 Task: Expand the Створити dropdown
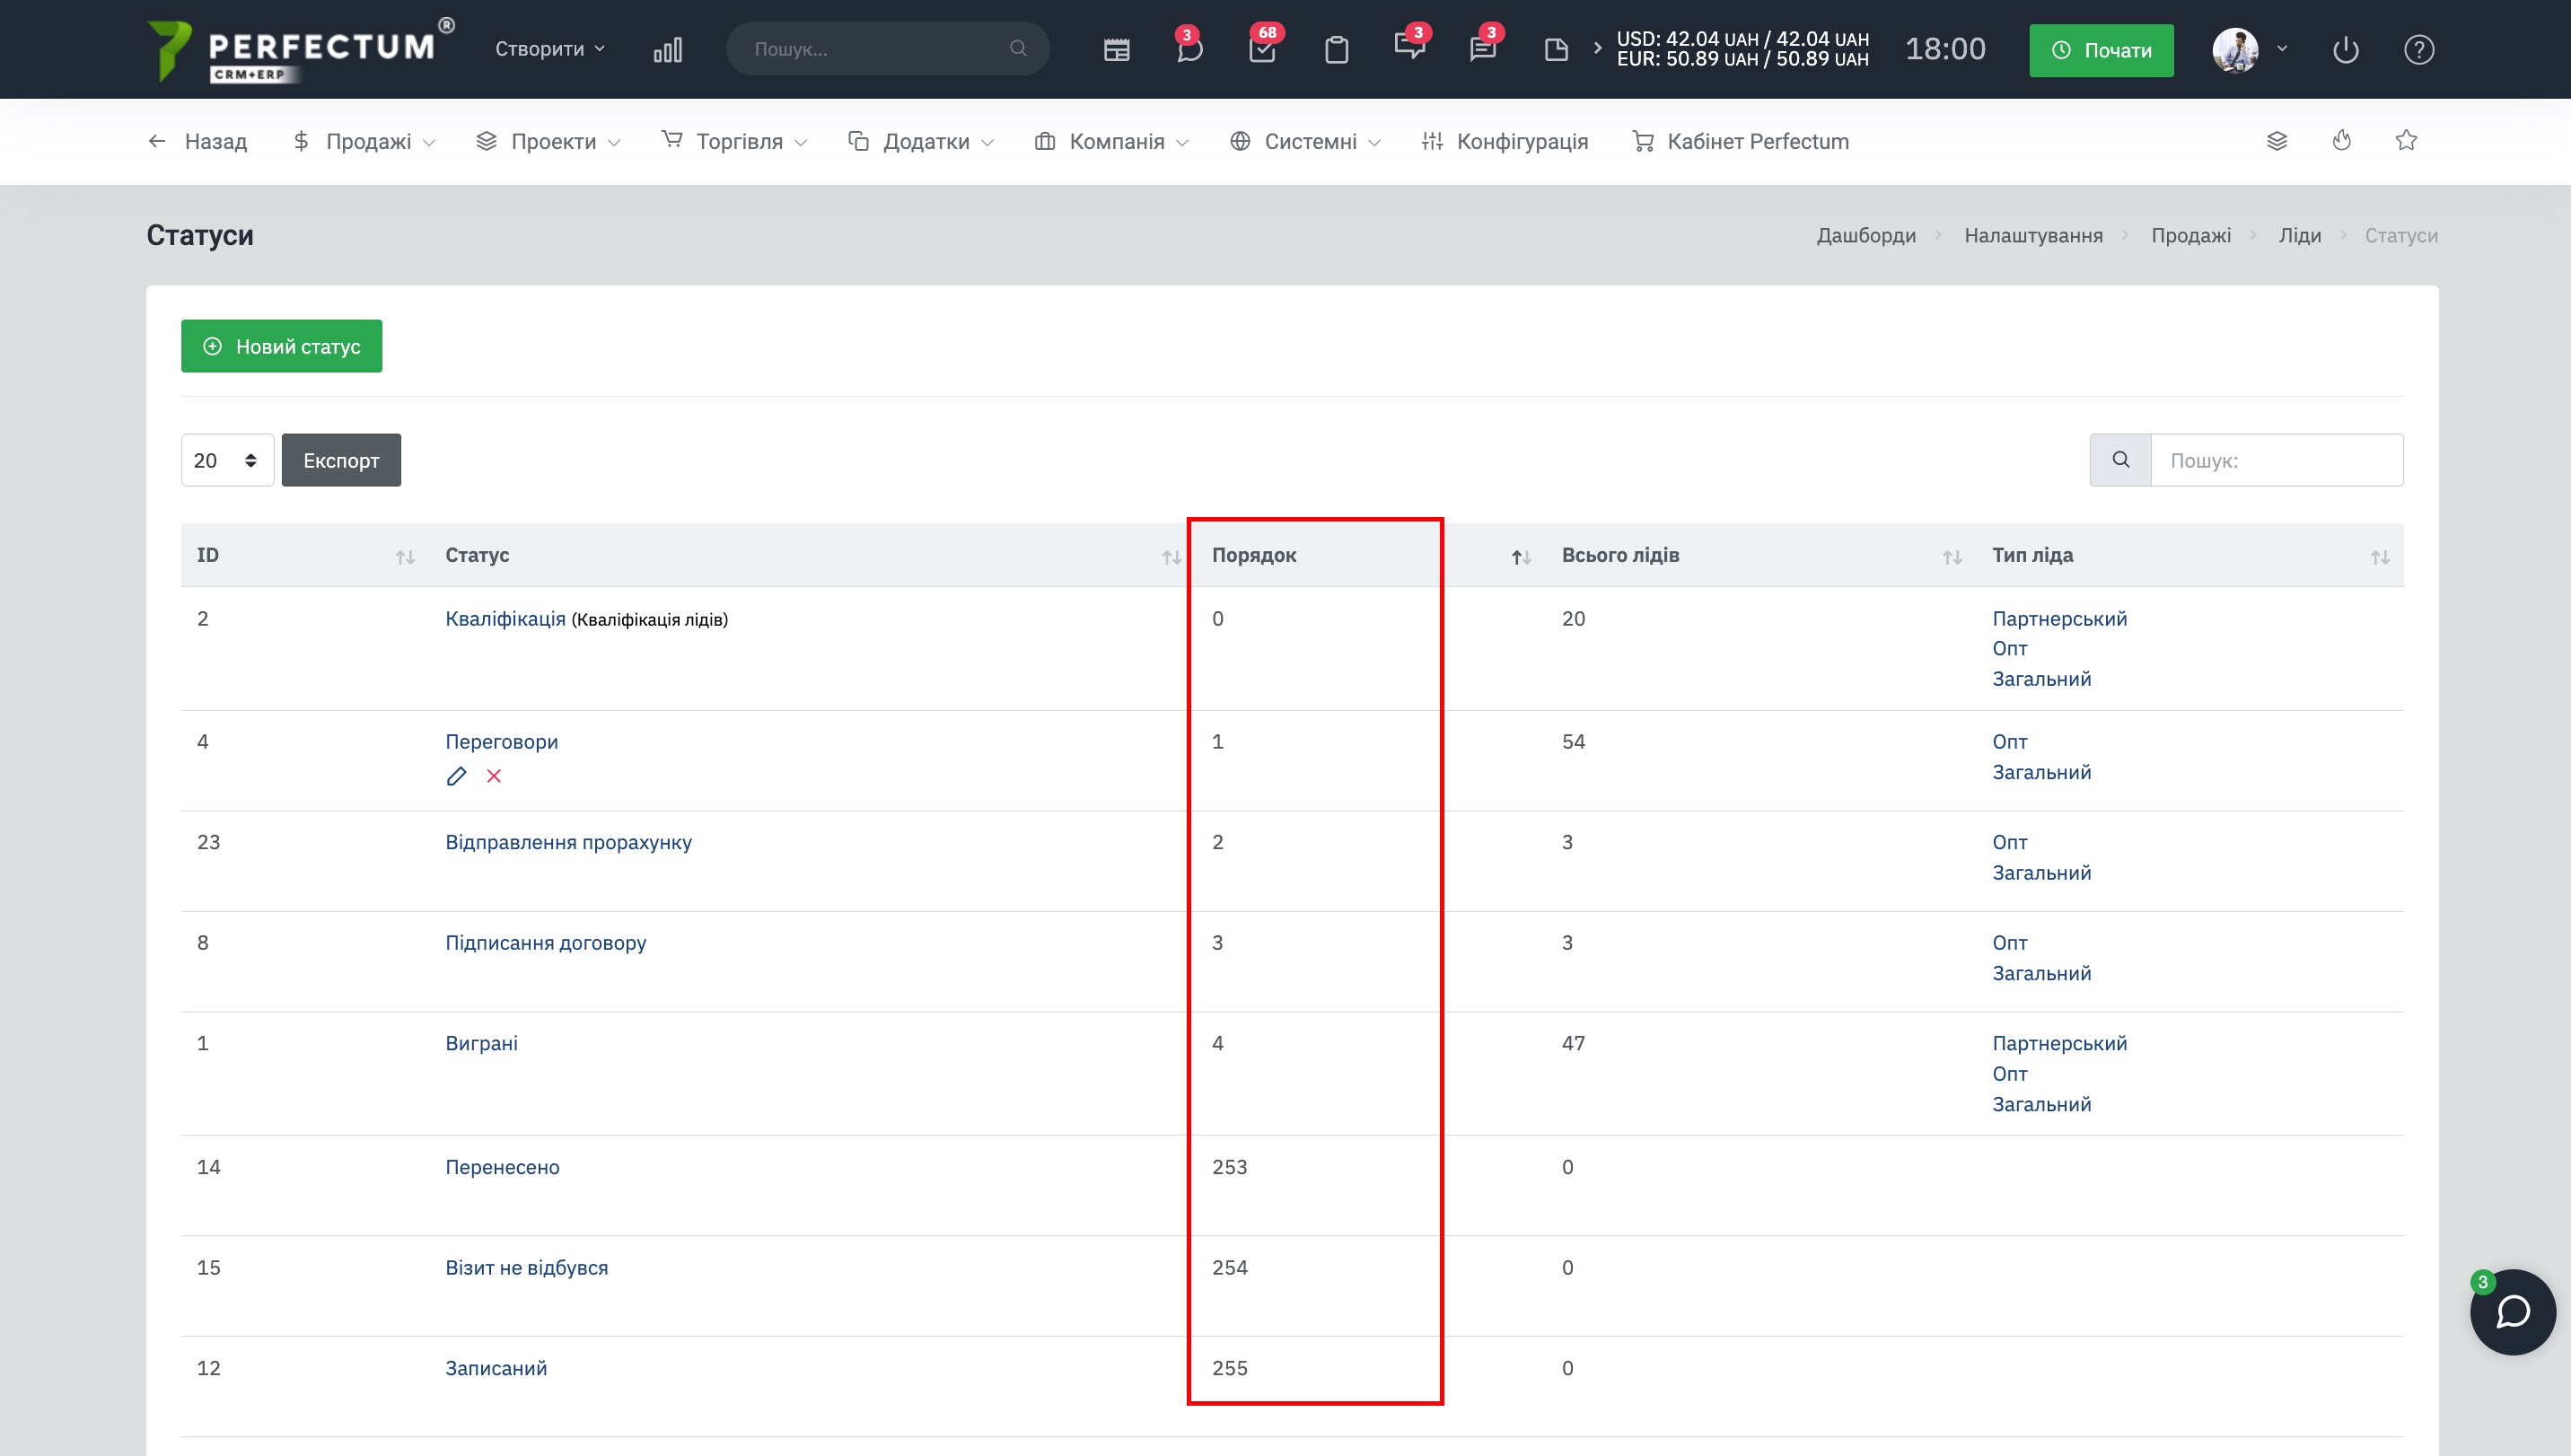tap(550, 49)
